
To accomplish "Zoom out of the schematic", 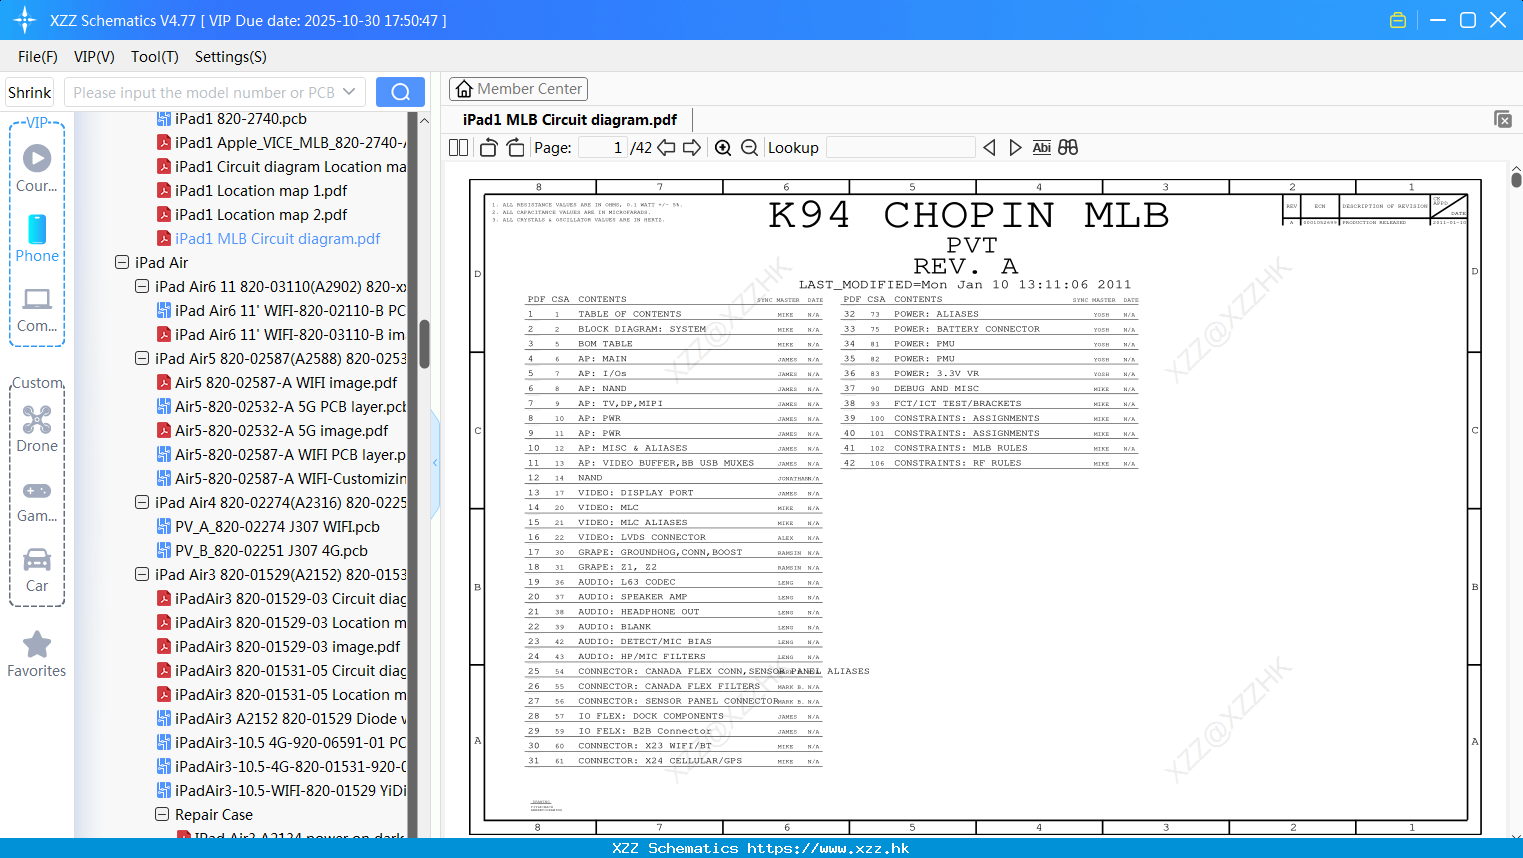I will point(750,148).
